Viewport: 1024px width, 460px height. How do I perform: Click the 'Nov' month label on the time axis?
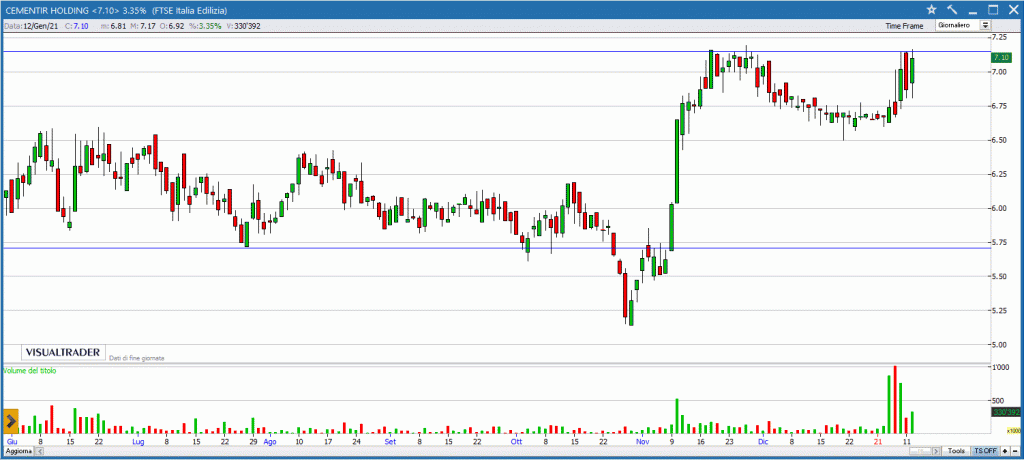(643, 442)
